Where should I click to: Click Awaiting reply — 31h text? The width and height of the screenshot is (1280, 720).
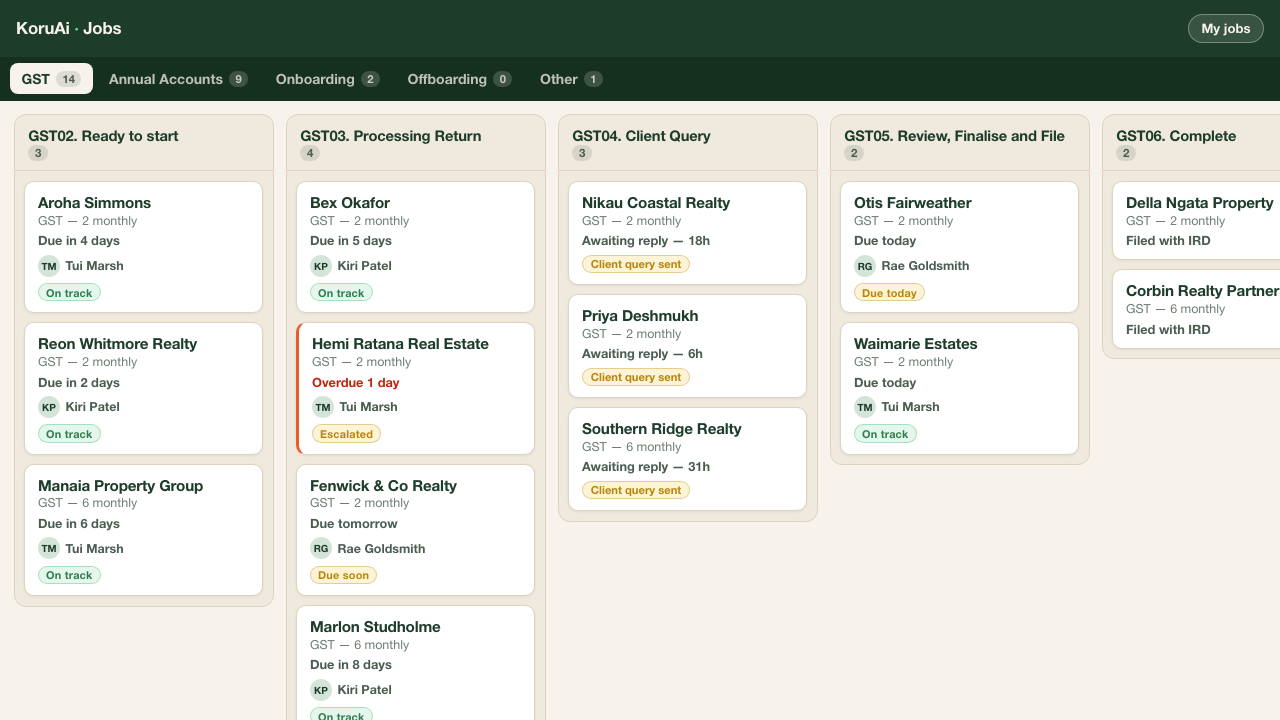point(646,467)
